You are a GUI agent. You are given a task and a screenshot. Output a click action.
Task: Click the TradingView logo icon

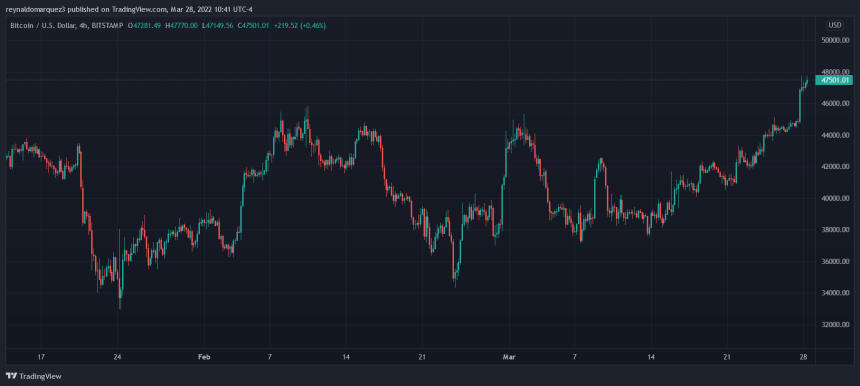(x=10, y=376)
